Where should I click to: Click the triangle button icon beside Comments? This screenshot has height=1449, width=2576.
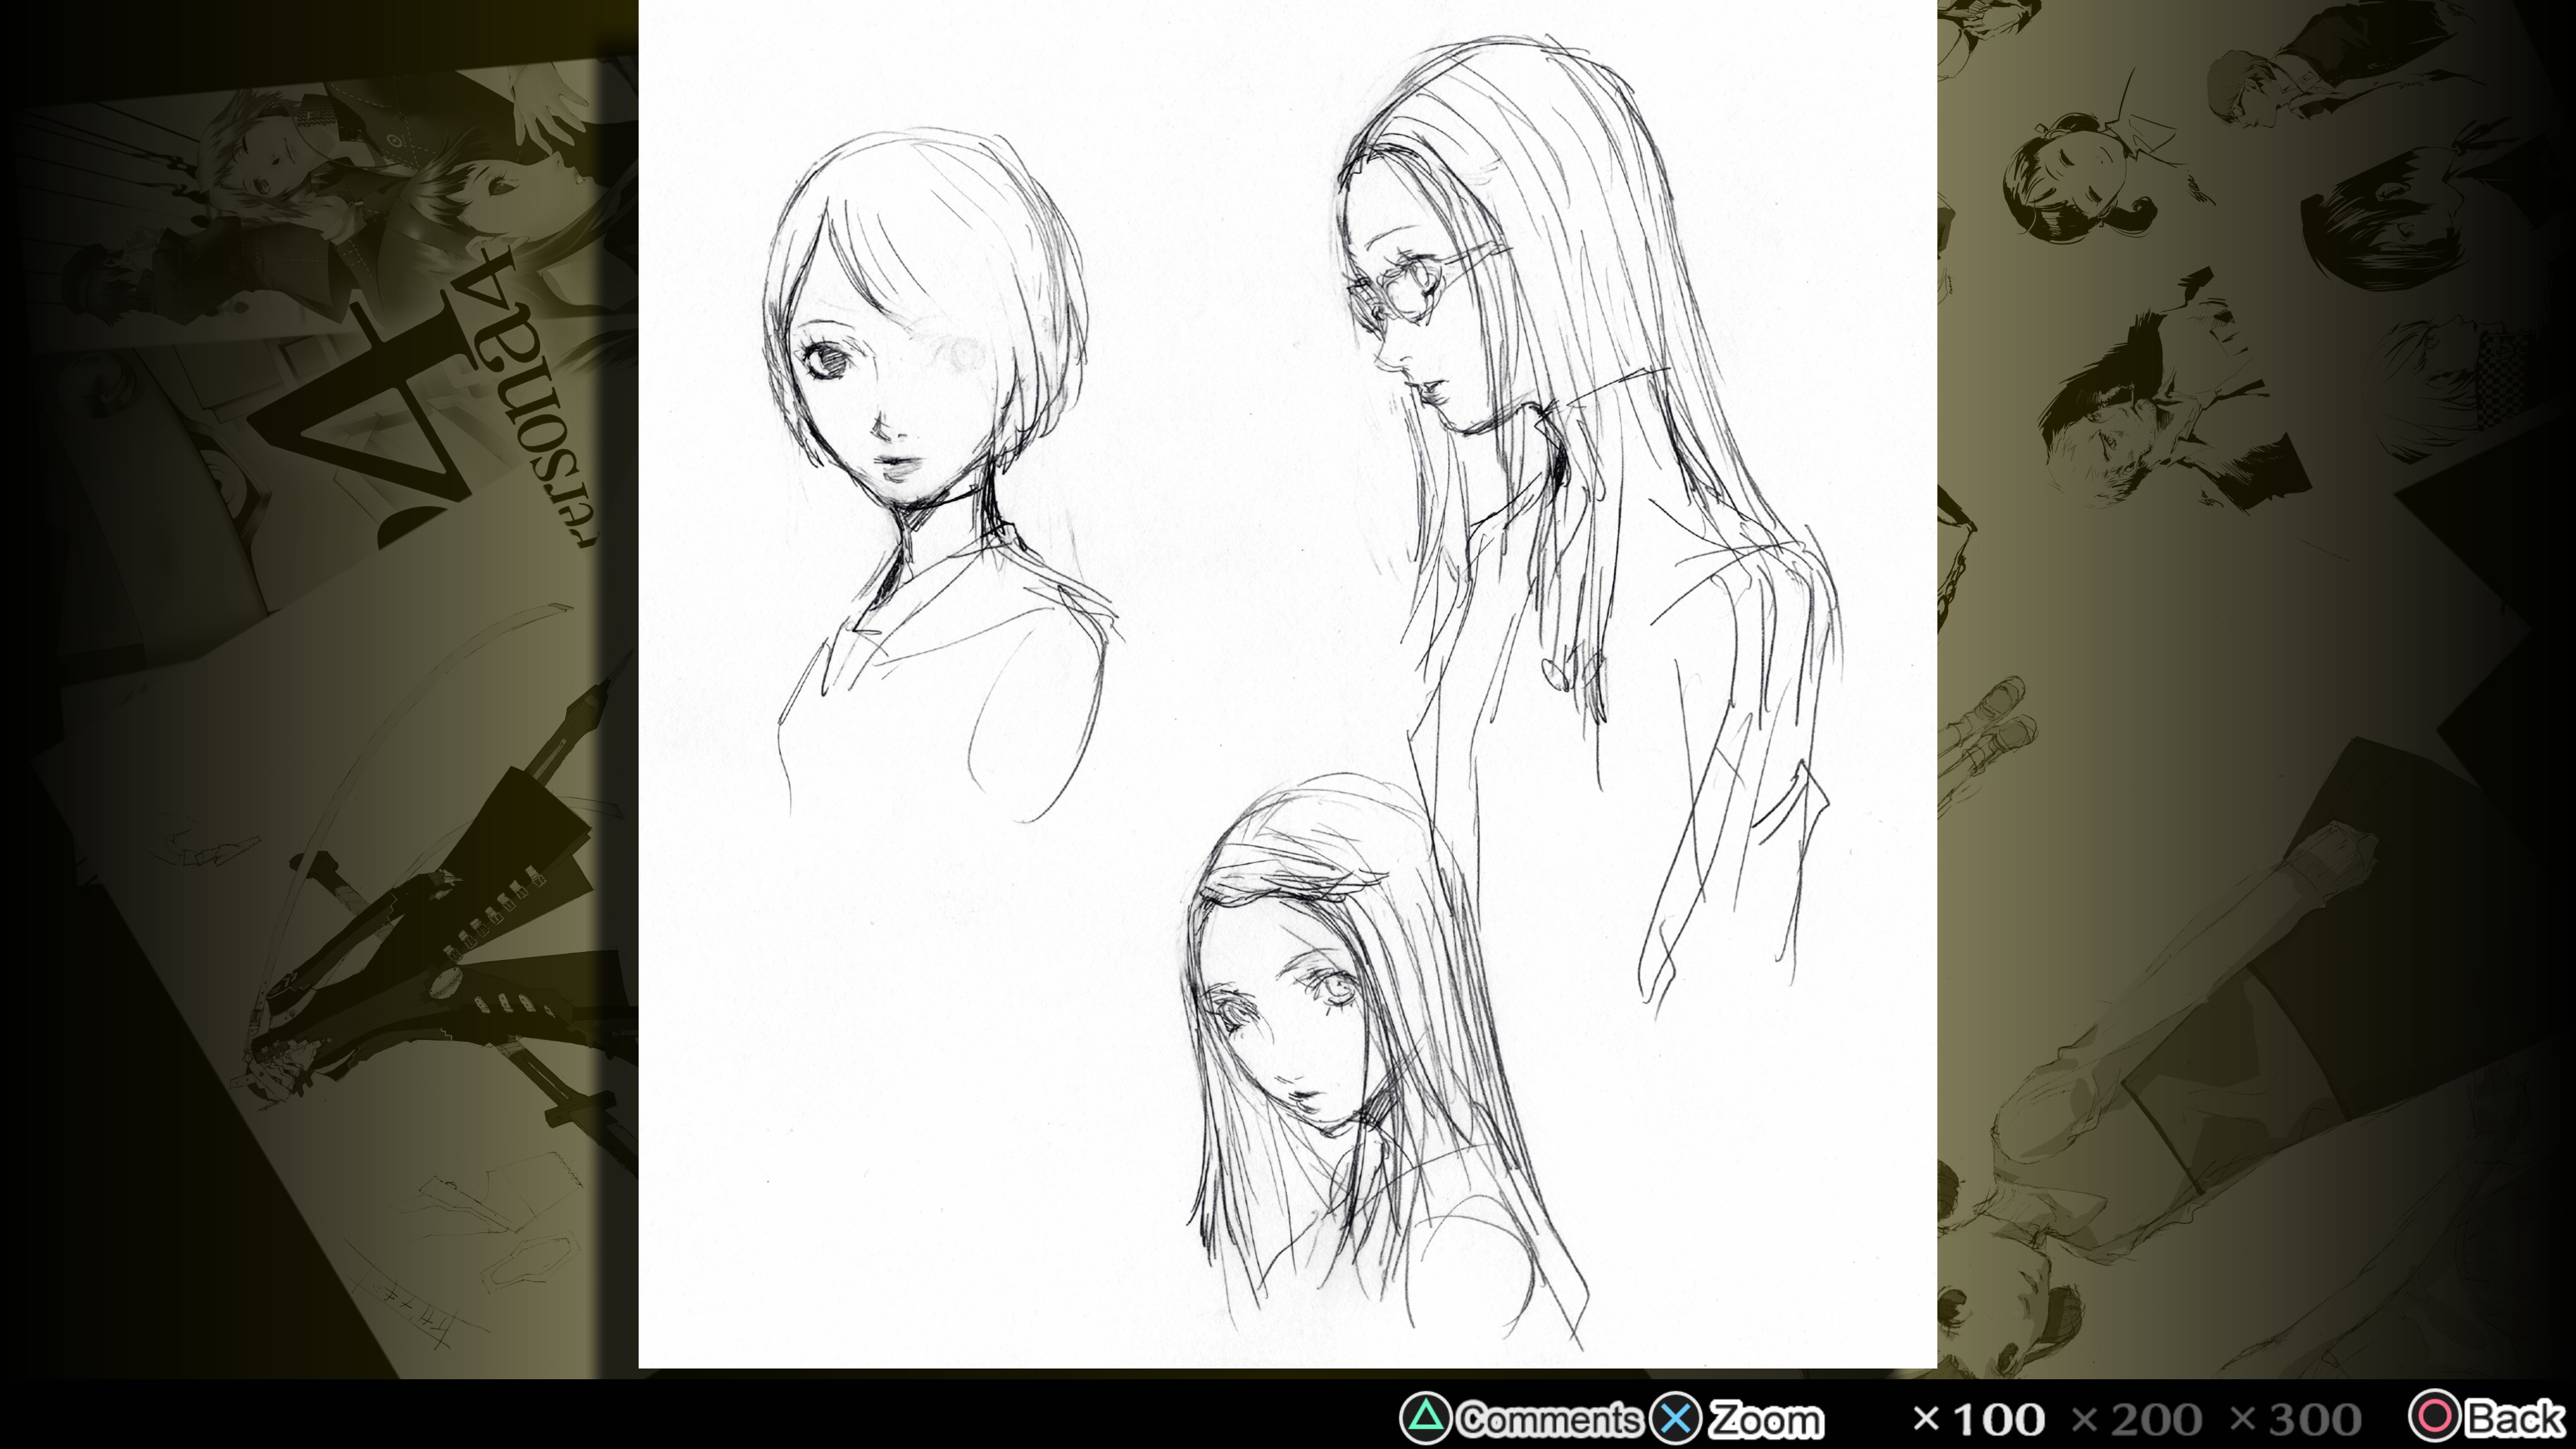click(1425, 1418)
